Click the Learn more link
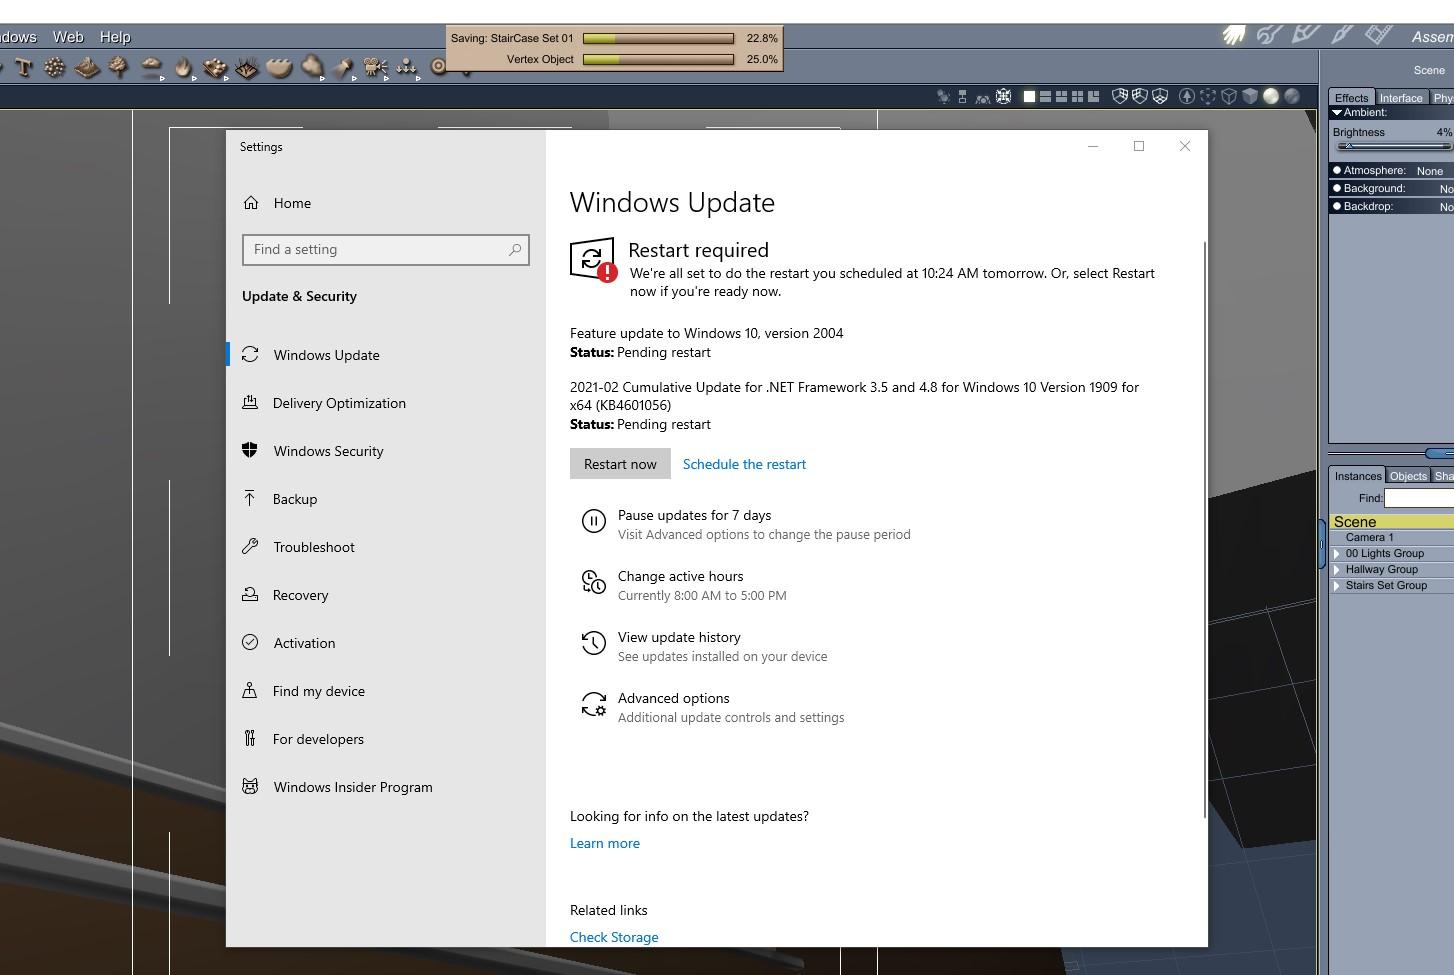 (605, 843)
